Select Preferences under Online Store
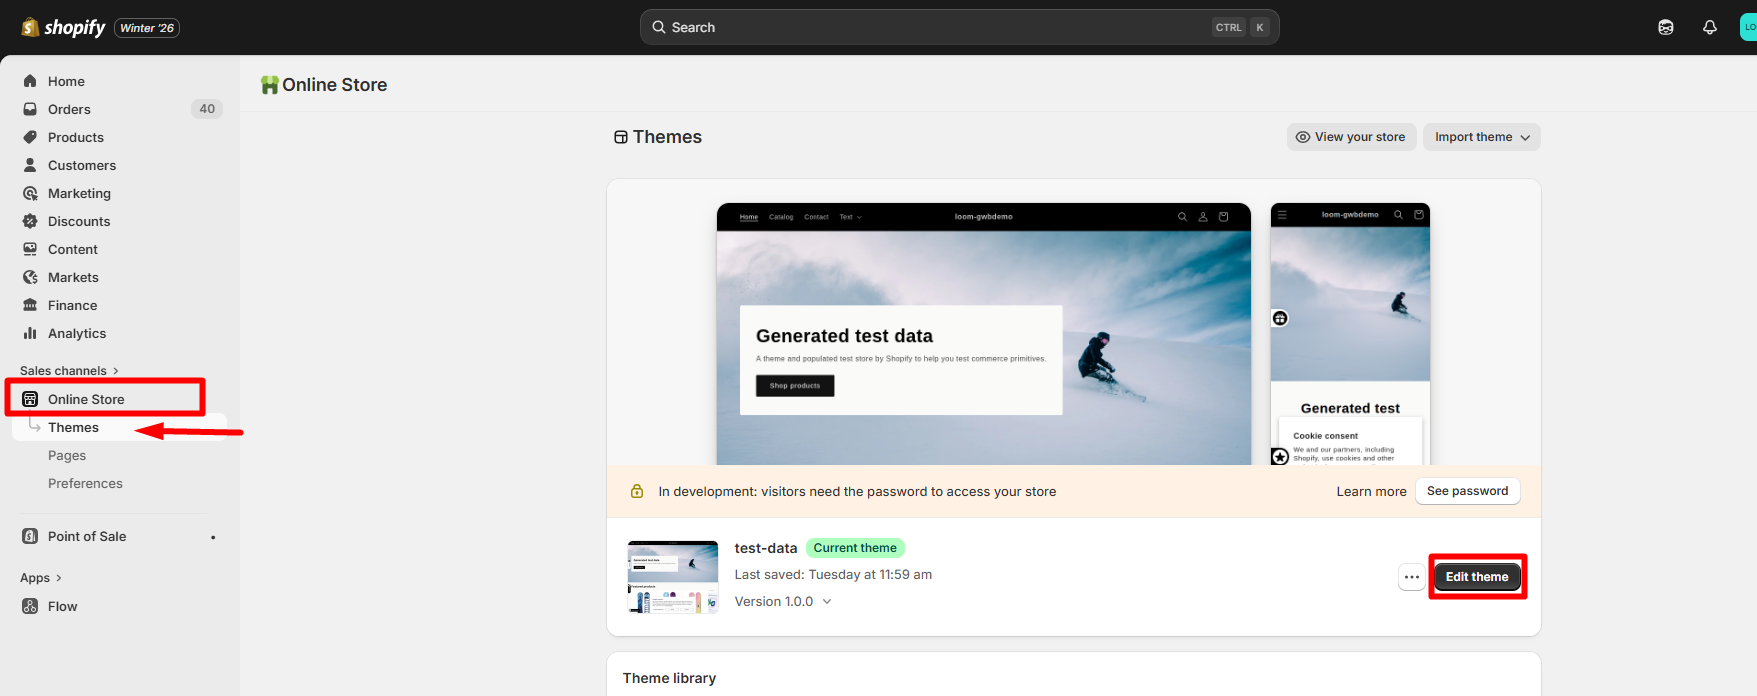Viewport: 1757px width, 696px height. point(85,483)
